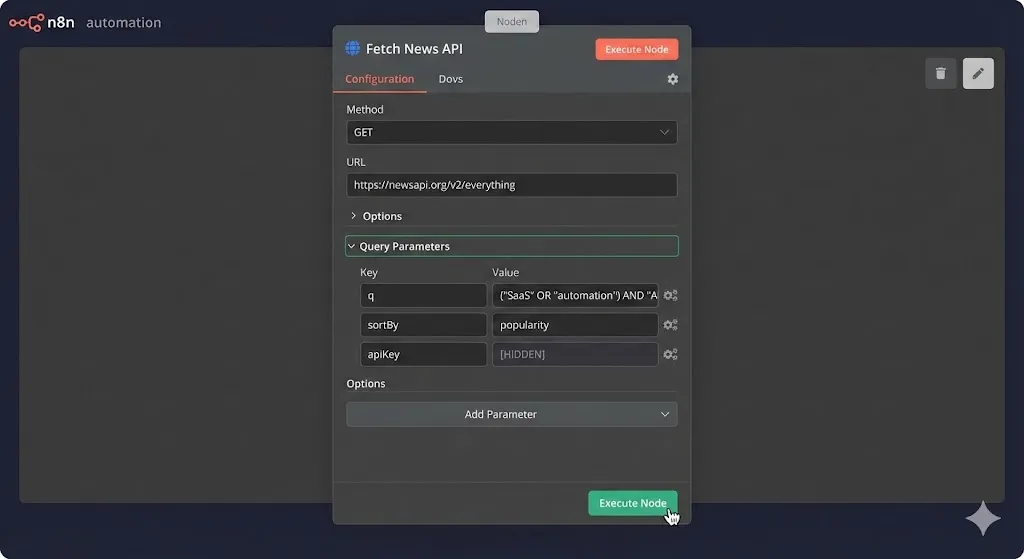The height and width of the screenshot is (559, 1024).
Task: Click the n8n logo icon
Action: point(26,23)
